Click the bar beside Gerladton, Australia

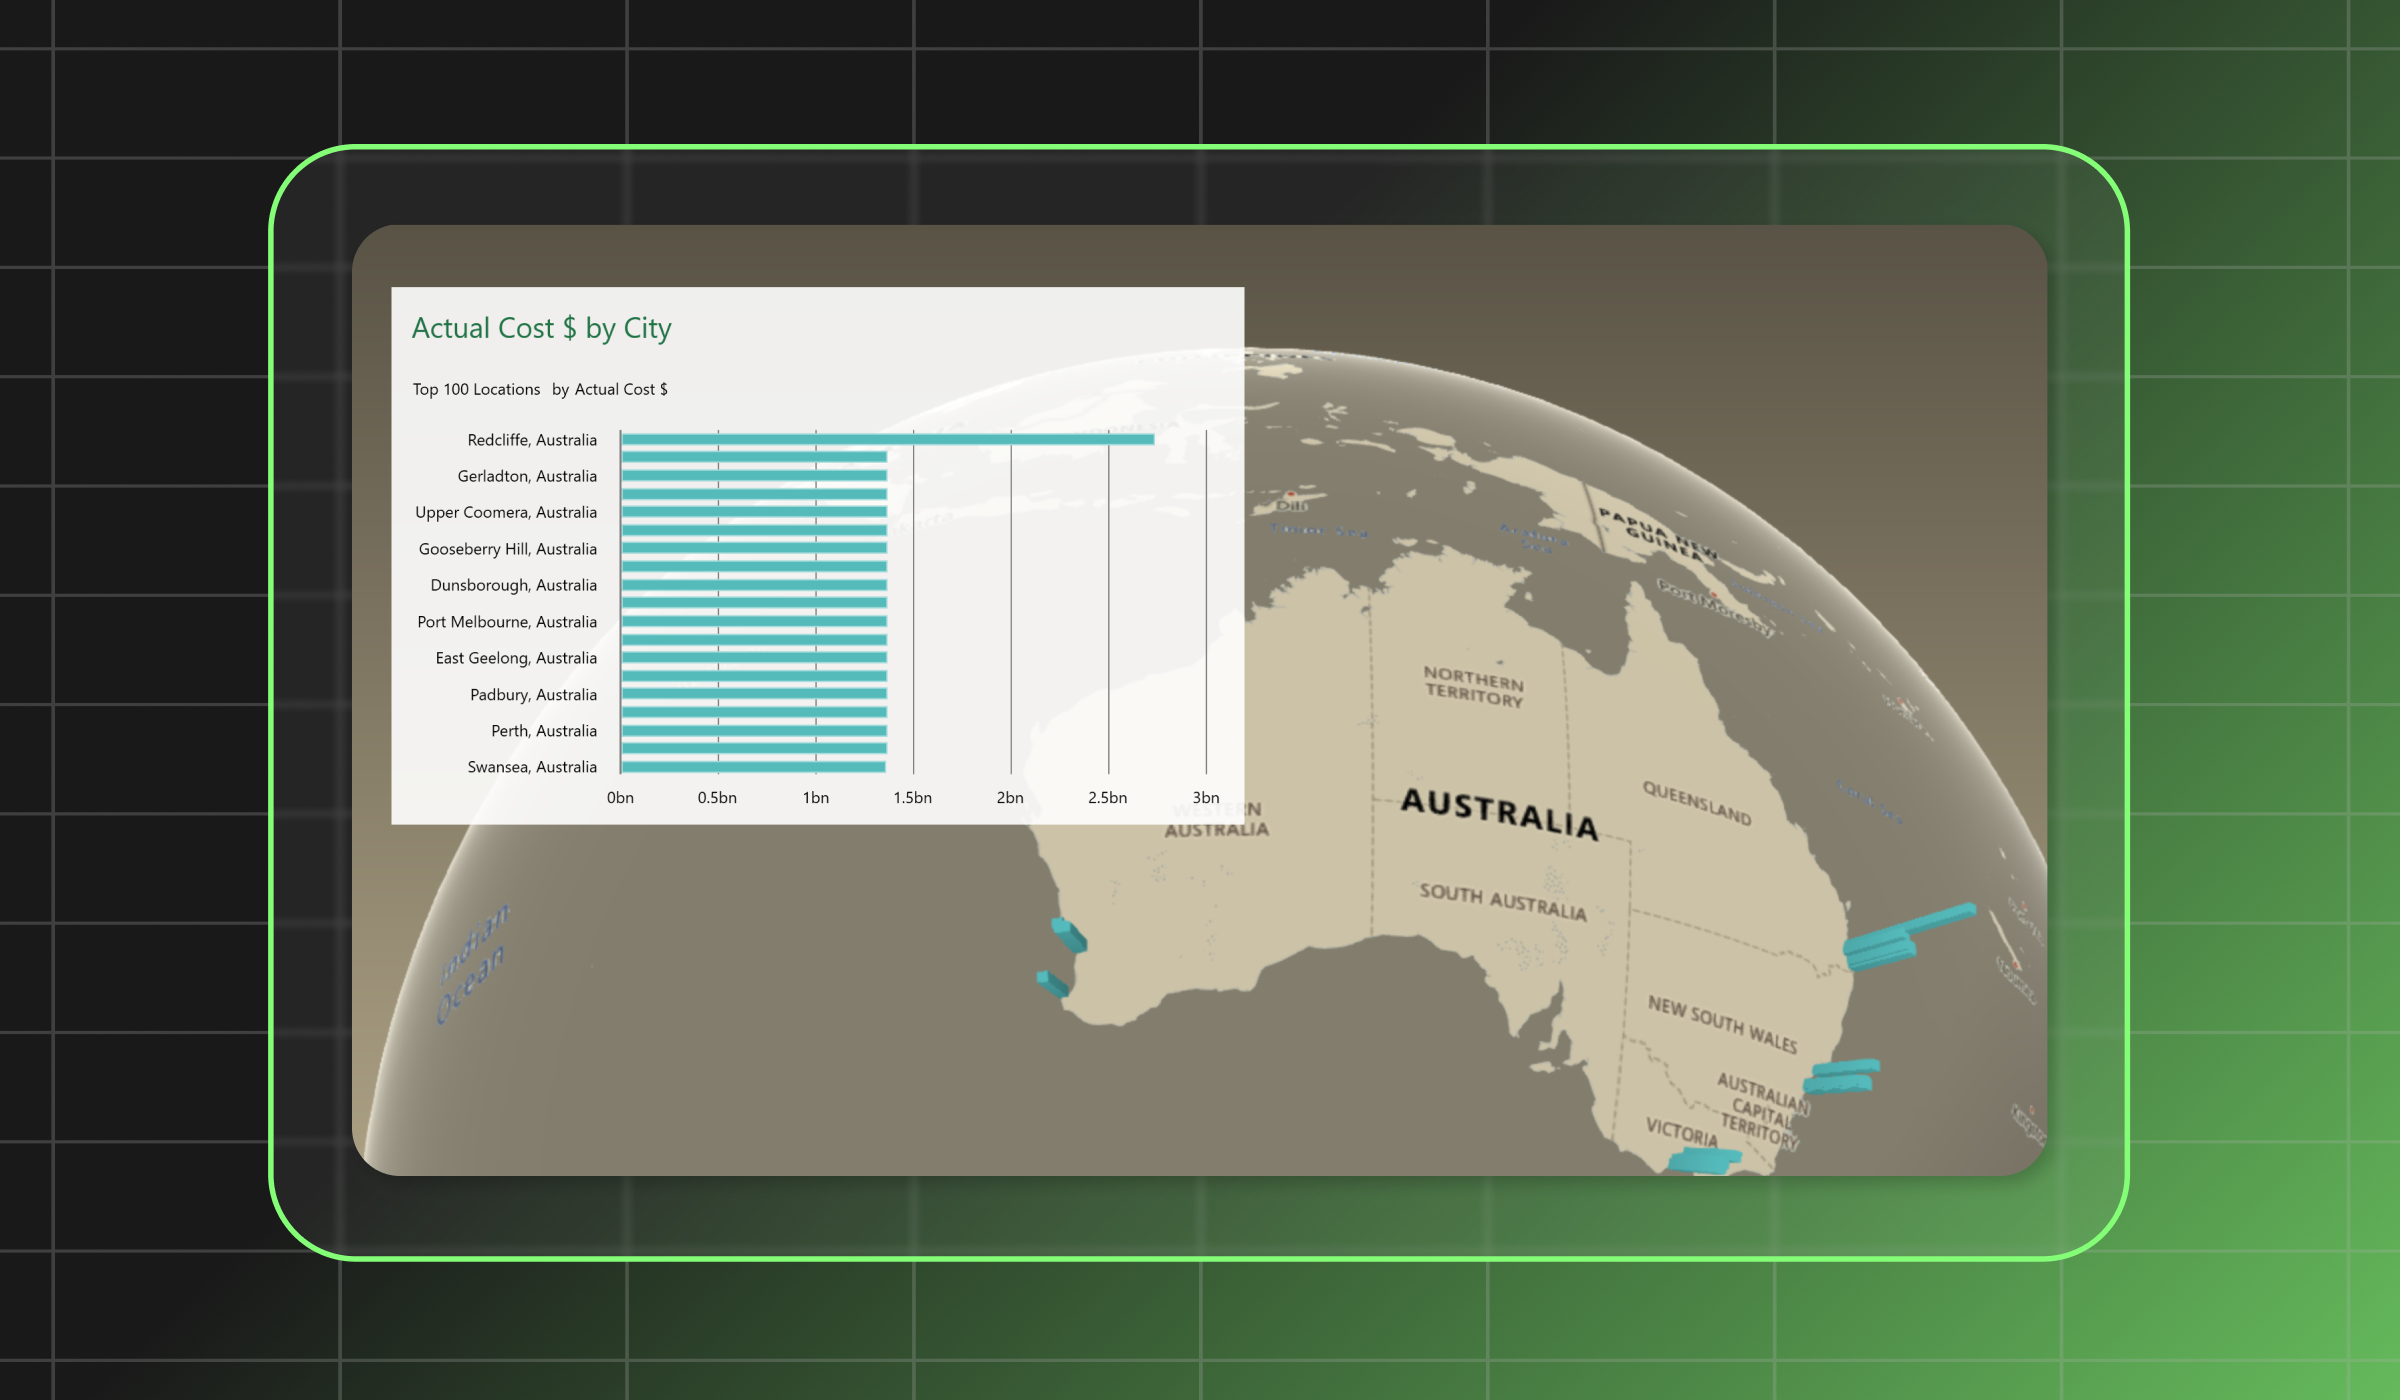coord(754,476)
